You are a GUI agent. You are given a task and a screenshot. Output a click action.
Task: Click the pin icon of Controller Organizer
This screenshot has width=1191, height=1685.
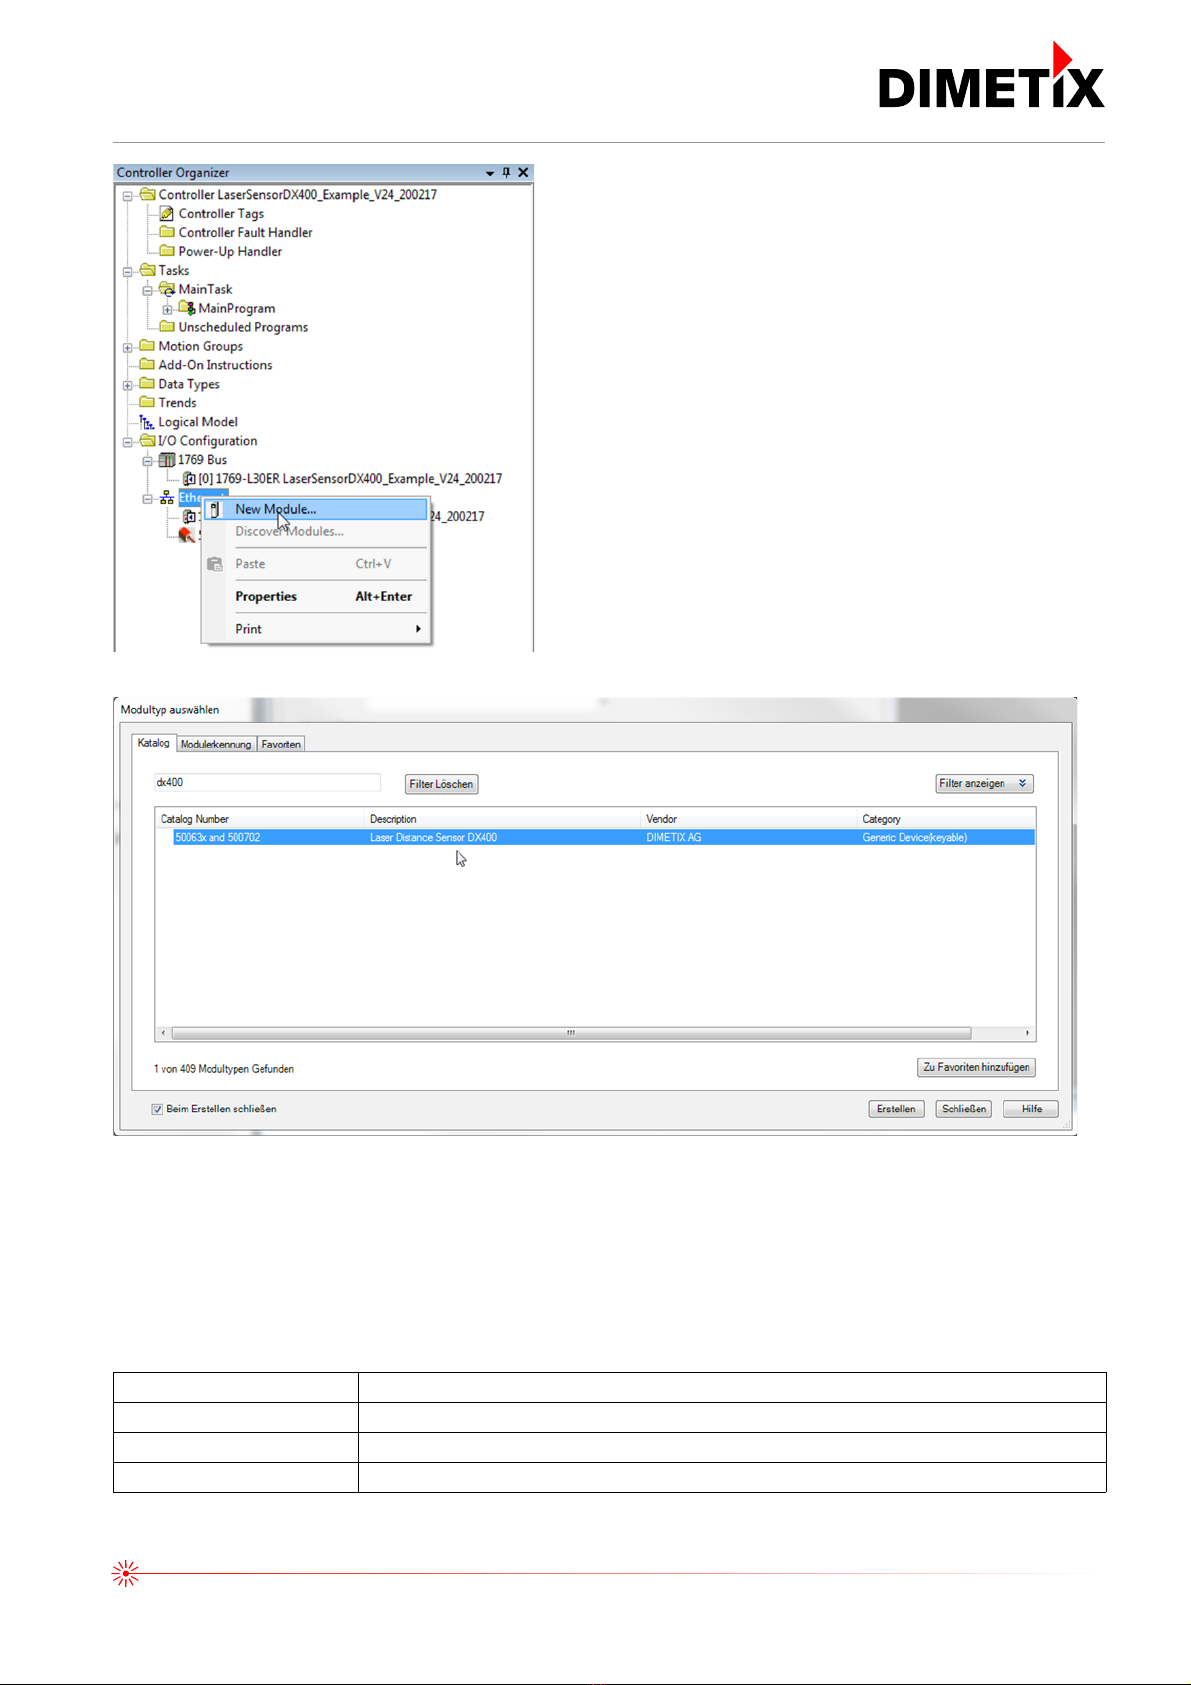click(506, 172)
